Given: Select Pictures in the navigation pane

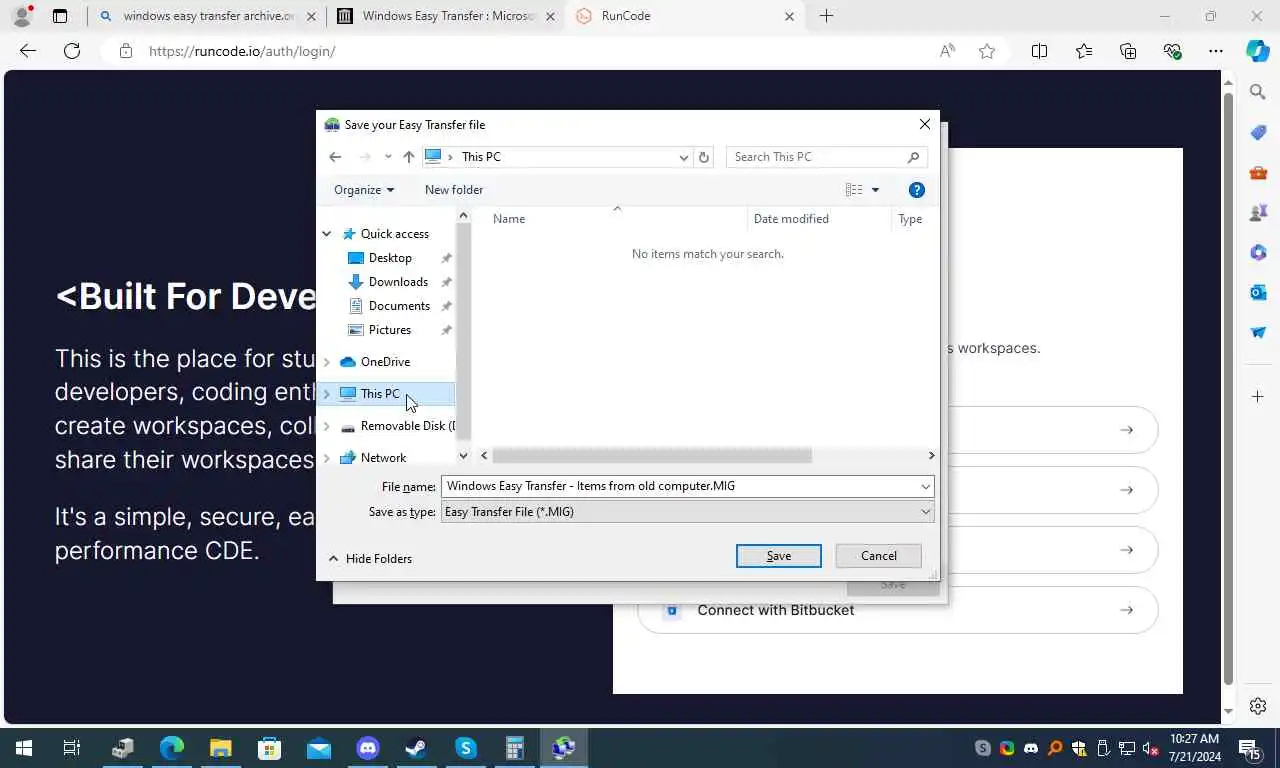Looking at the screenshot, I should click(390, 330).
